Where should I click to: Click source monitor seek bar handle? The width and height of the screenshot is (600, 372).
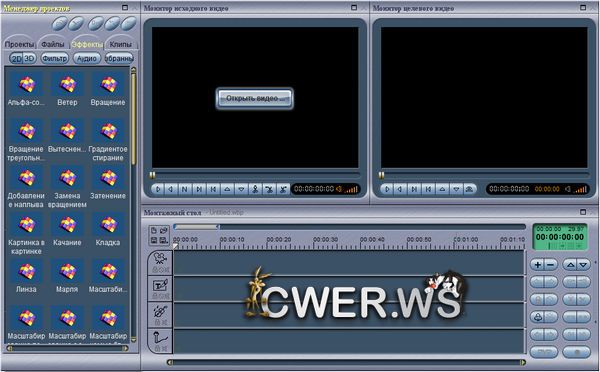pyautogui.click(x=152, y=175)
